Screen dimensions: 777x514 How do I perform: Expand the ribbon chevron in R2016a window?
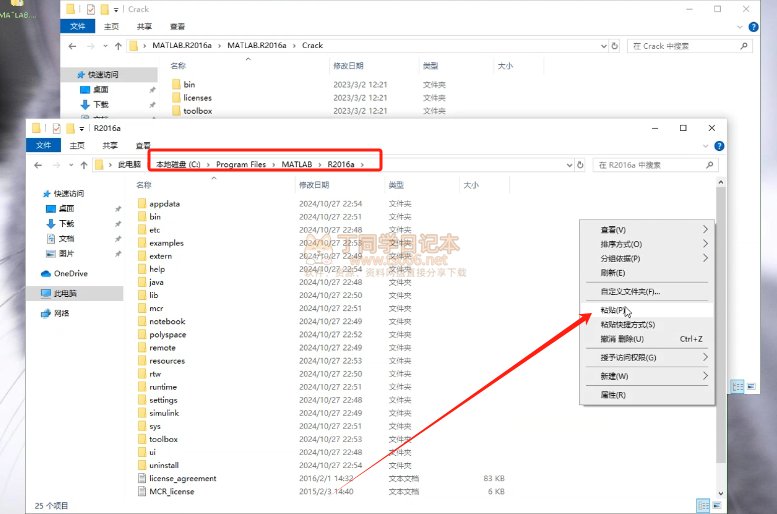(705, 145)
